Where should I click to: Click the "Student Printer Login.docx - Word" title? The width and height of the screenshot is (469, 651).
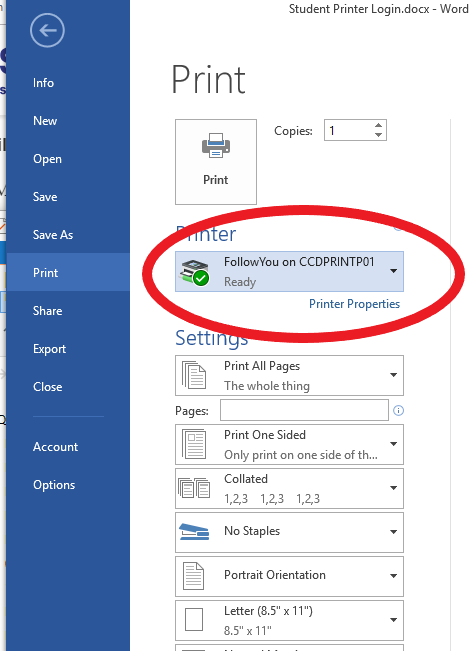(378, 9)
